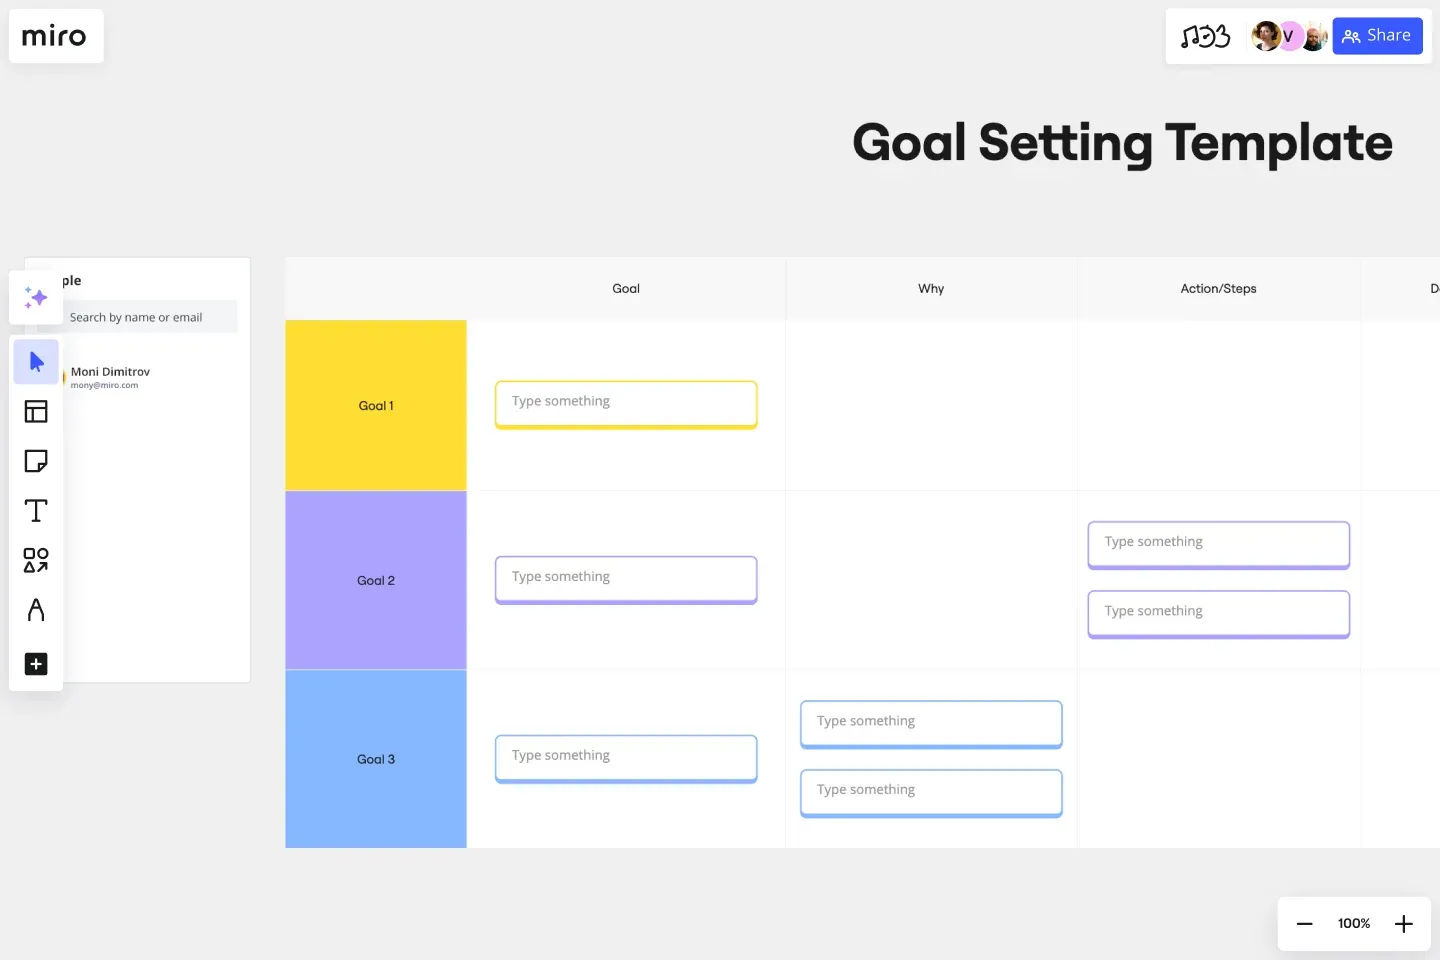Select the yellow Goal 1 cell
The image size is (1440, 960).
pos(376,405)
